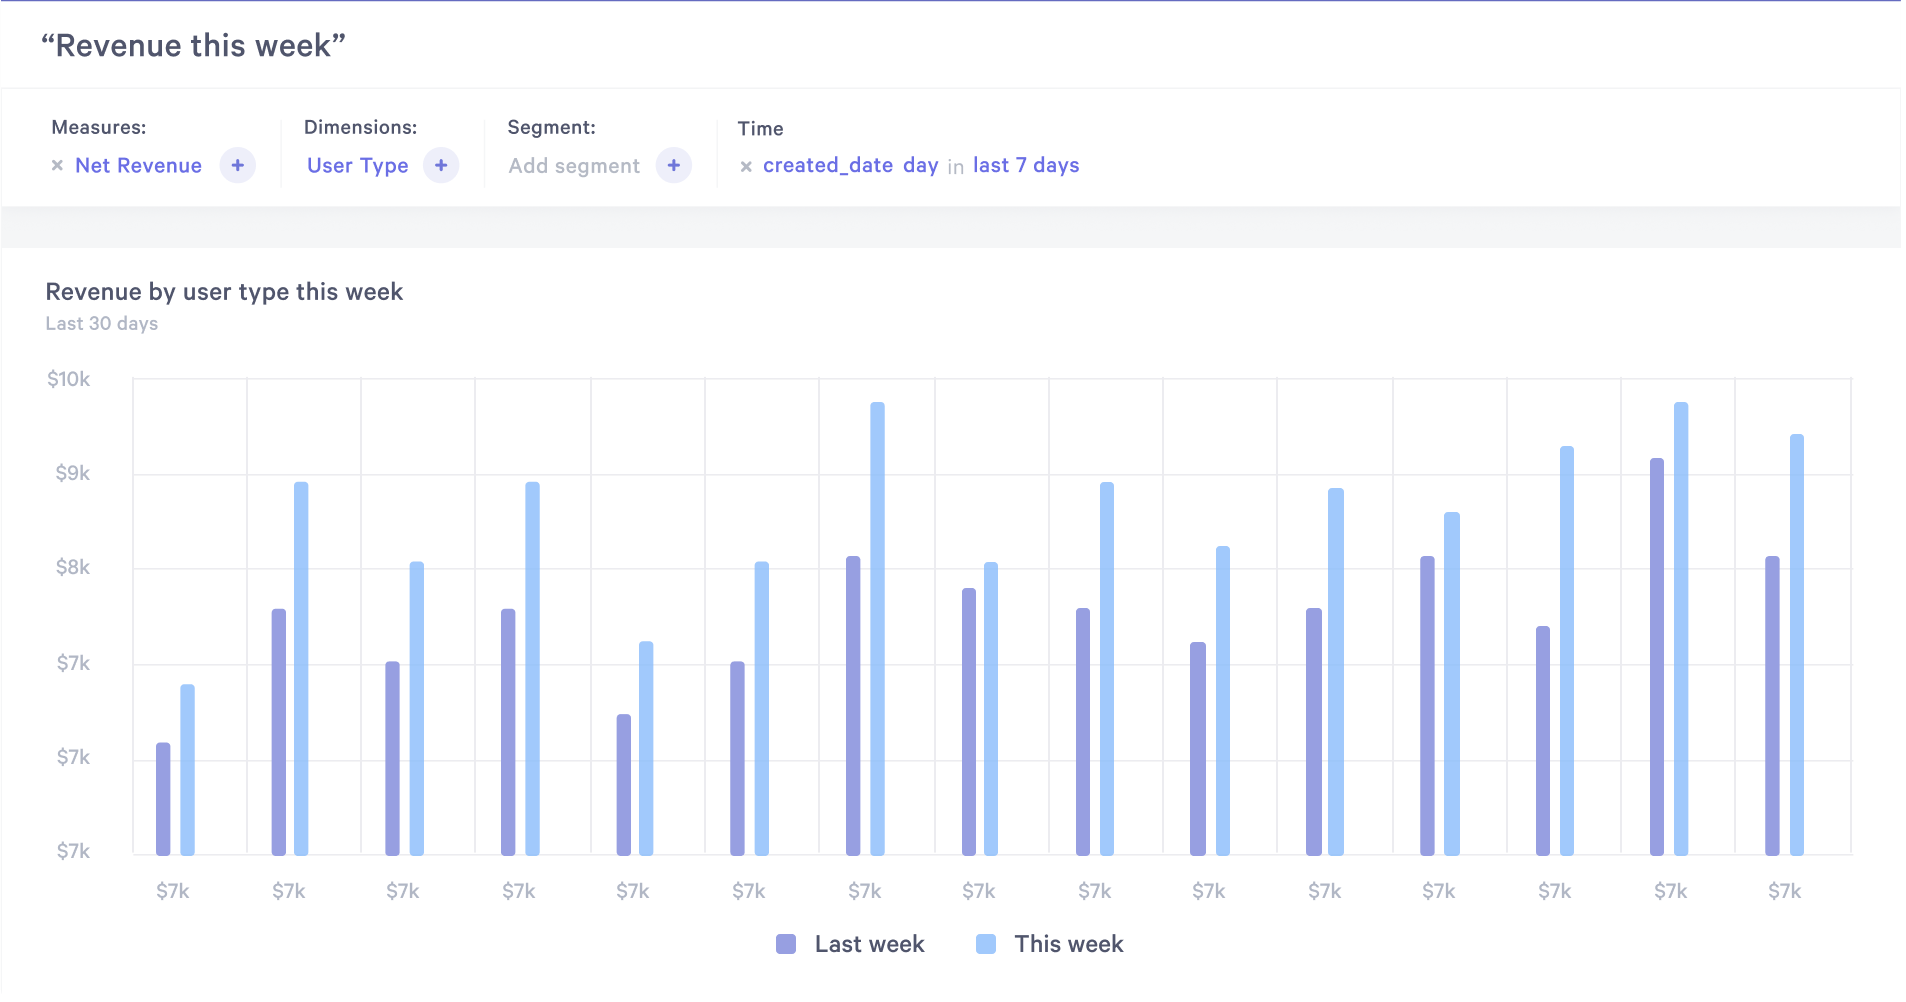1906x1002 pixels.
Task: Click the Time label
Action: tap(761, 128)
